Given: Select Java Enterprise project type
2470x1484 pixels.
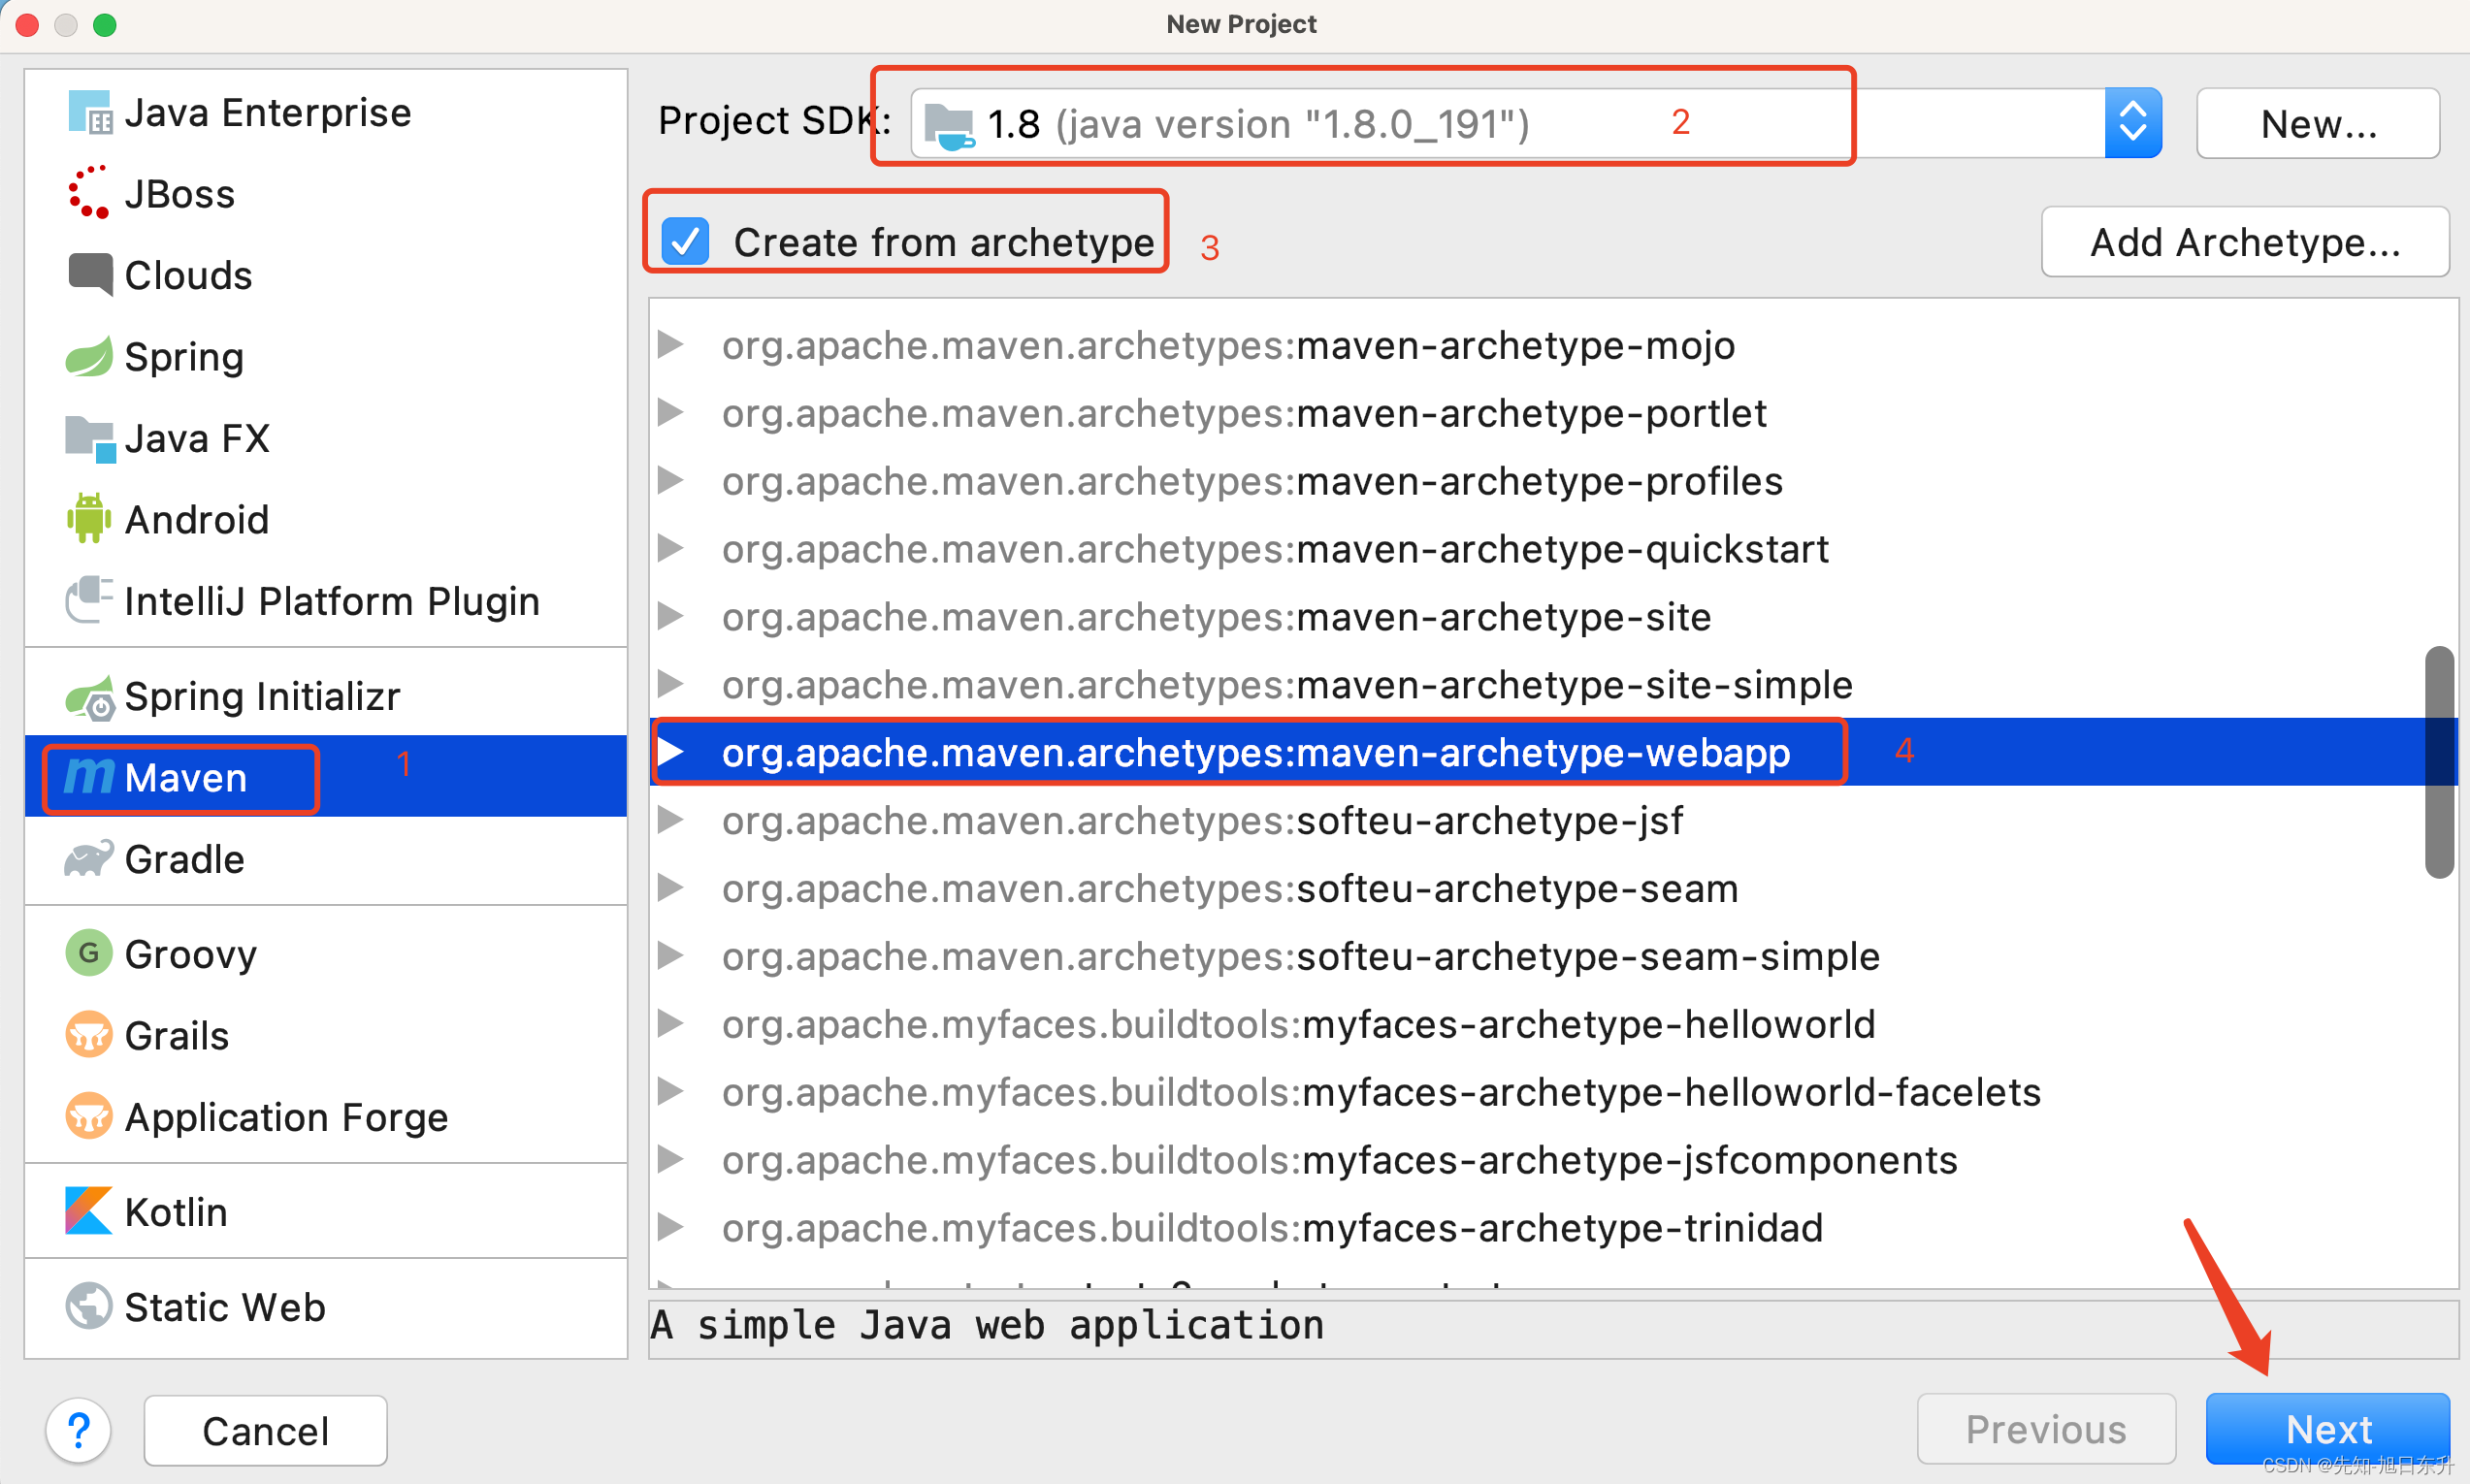Looking at the screenshot, I should point(326,112).
